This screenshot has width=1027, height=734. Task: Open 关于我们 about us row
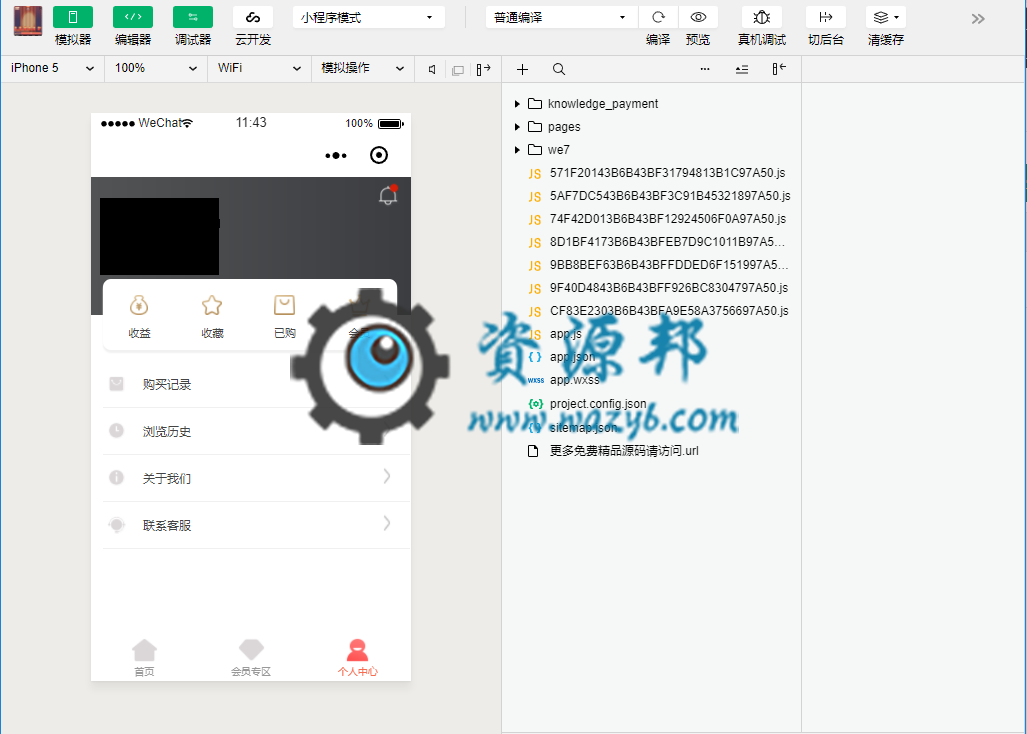coord(257,479)
